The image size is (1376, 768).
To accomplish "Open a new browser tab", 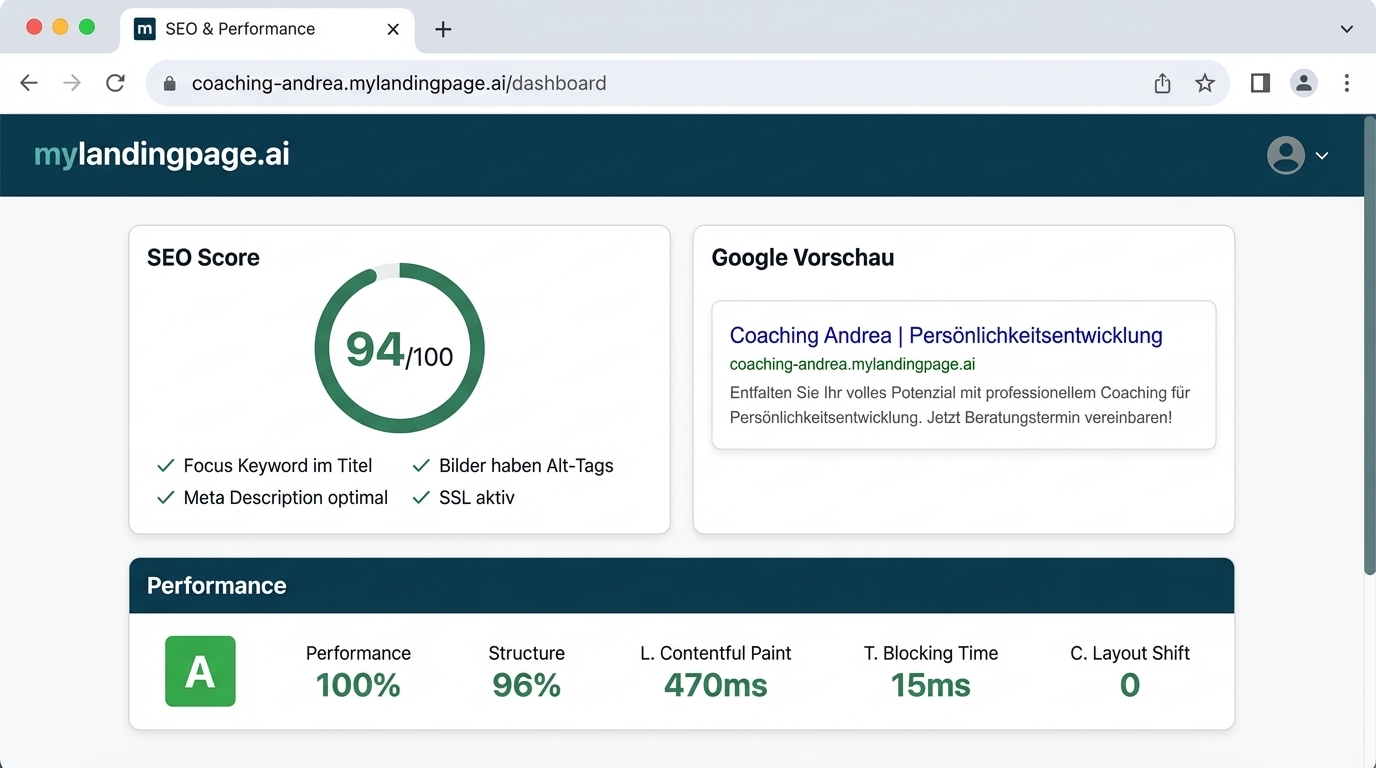I will (443, 29).
